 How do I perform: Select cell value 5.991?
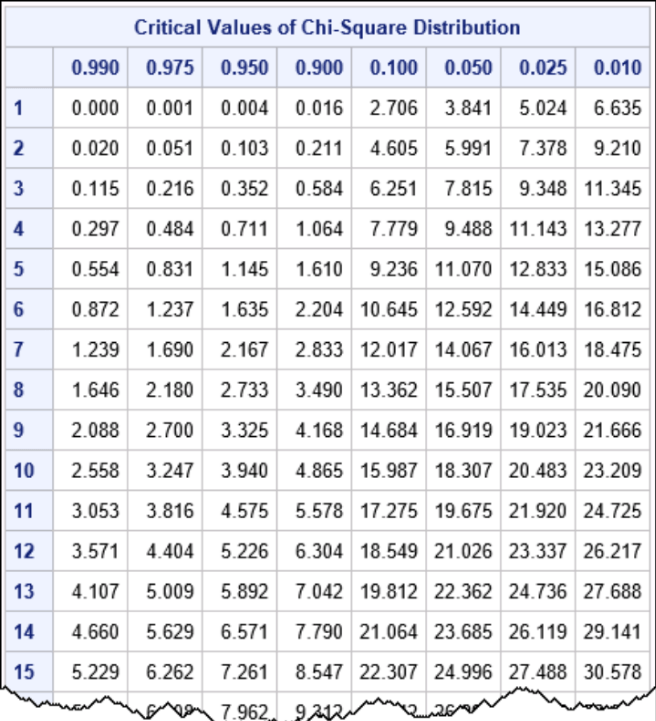[x=468, y=148]
